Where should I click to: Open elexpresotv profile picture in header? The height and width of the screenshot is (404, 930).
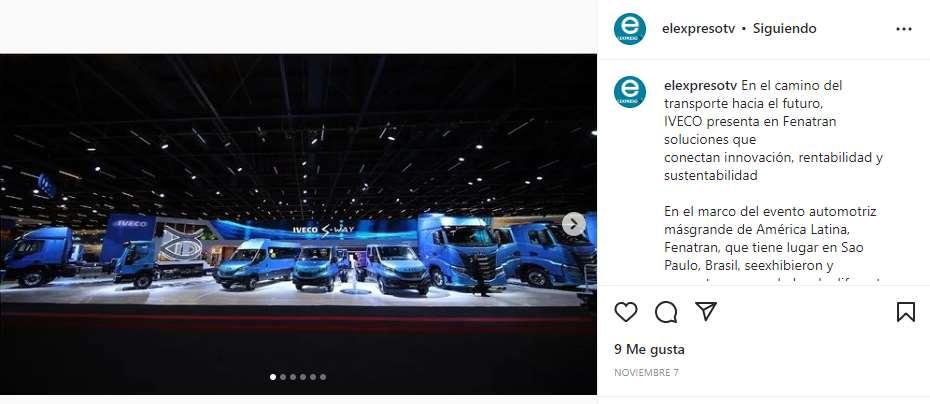(x=630, y=29)
